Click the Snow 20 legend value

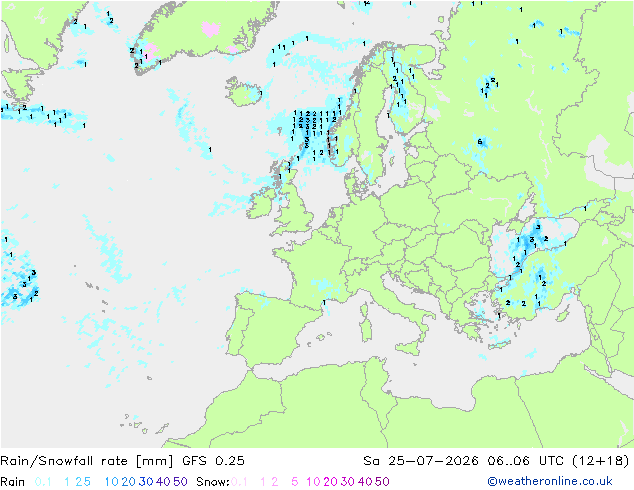(x=330, y=482)
